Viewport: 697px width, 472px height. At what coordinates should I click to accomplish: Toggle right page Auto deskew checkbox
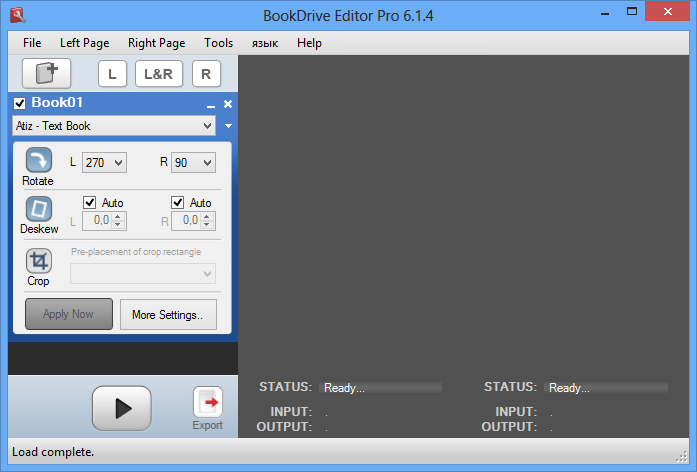pos(177,202)
